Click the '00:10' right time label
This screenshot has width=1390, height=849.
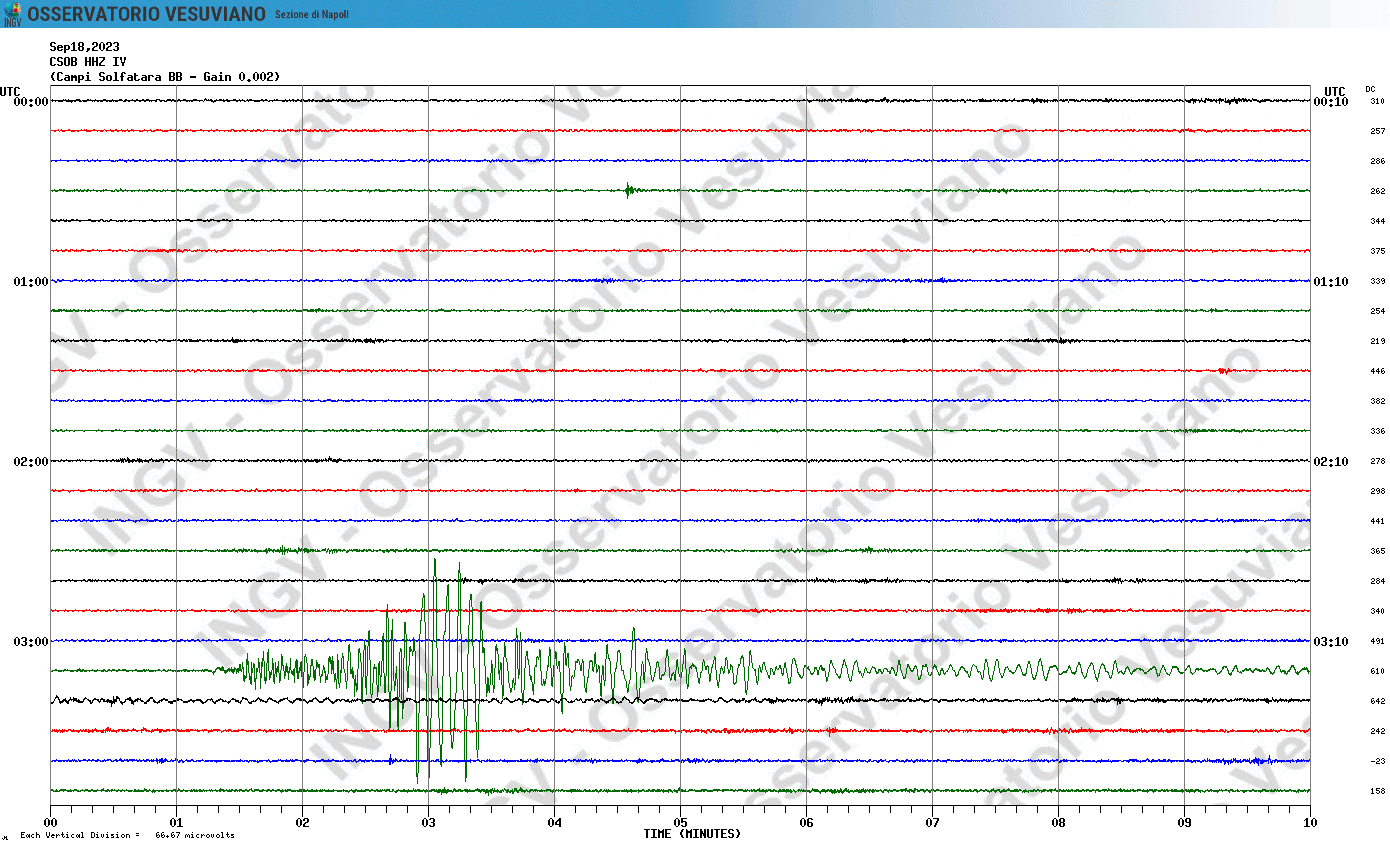(x=1331, y=101)
